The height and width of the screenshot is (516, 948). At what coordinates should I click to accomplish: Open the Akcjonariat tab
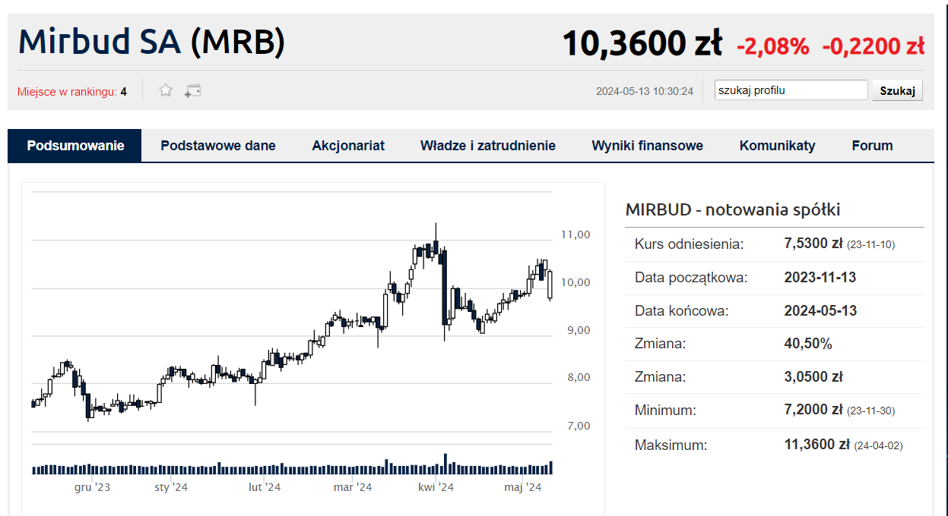click(348, 145)
